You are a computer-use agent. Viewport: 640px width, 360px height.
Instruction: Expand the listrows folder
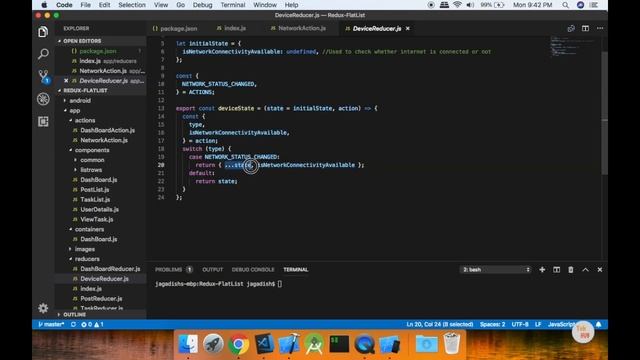click(91, 170)
